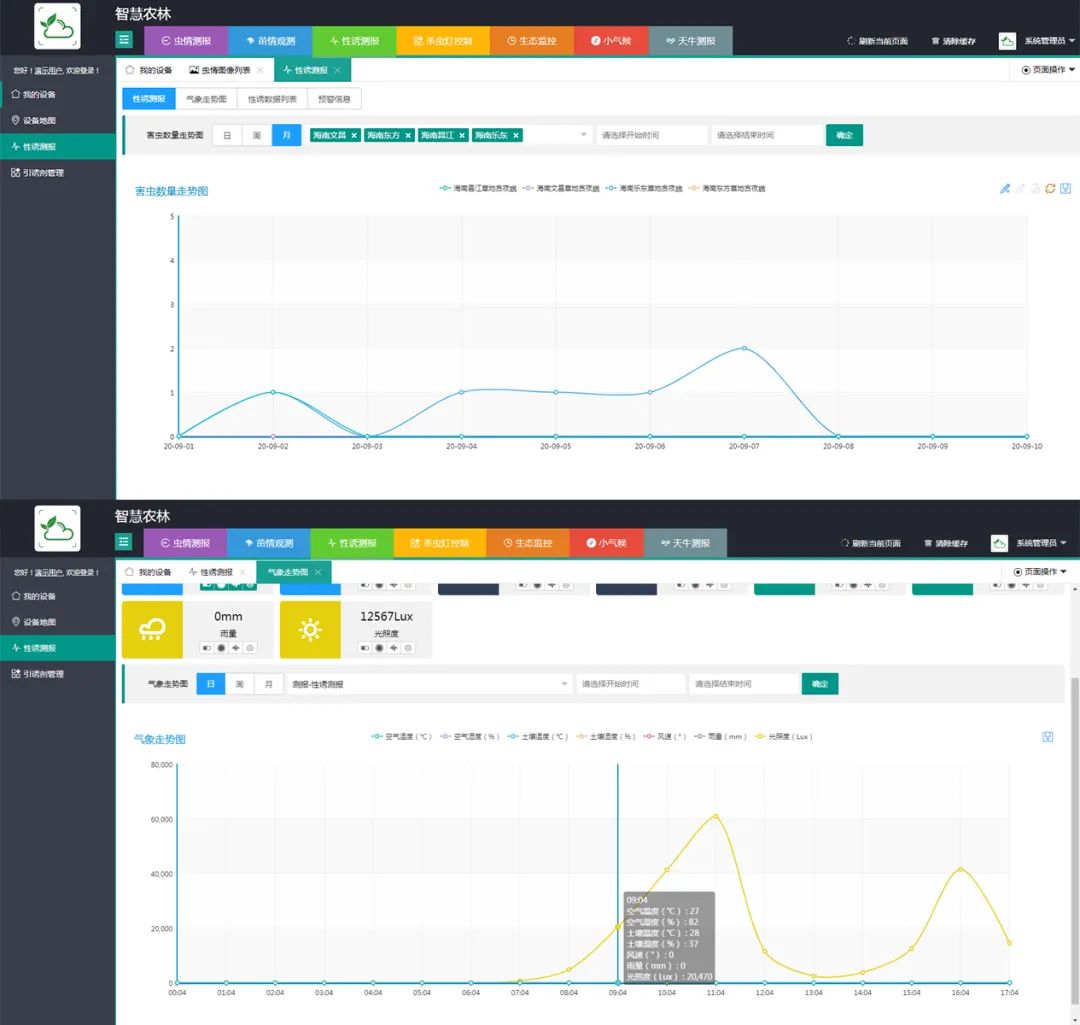Toggle the 海南文昌草地贪夜蛾 legend series
Screen dimensions: 1080x1025
561,188
